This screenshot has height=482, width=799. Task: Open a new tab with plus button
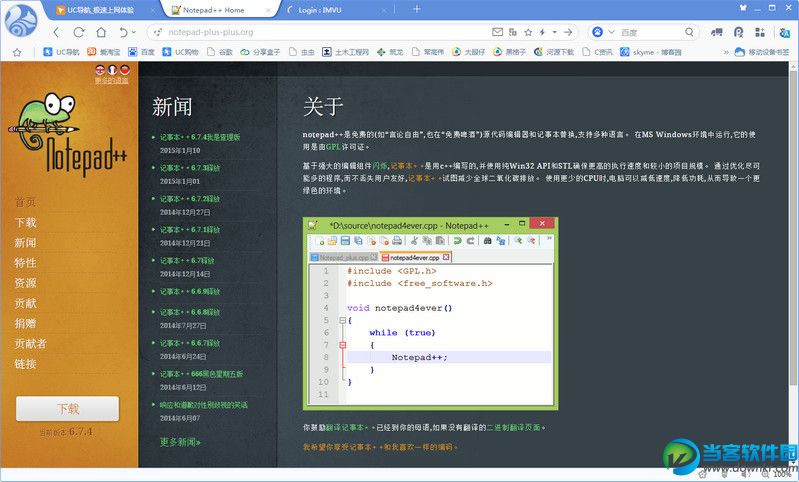tap(416, 9)
